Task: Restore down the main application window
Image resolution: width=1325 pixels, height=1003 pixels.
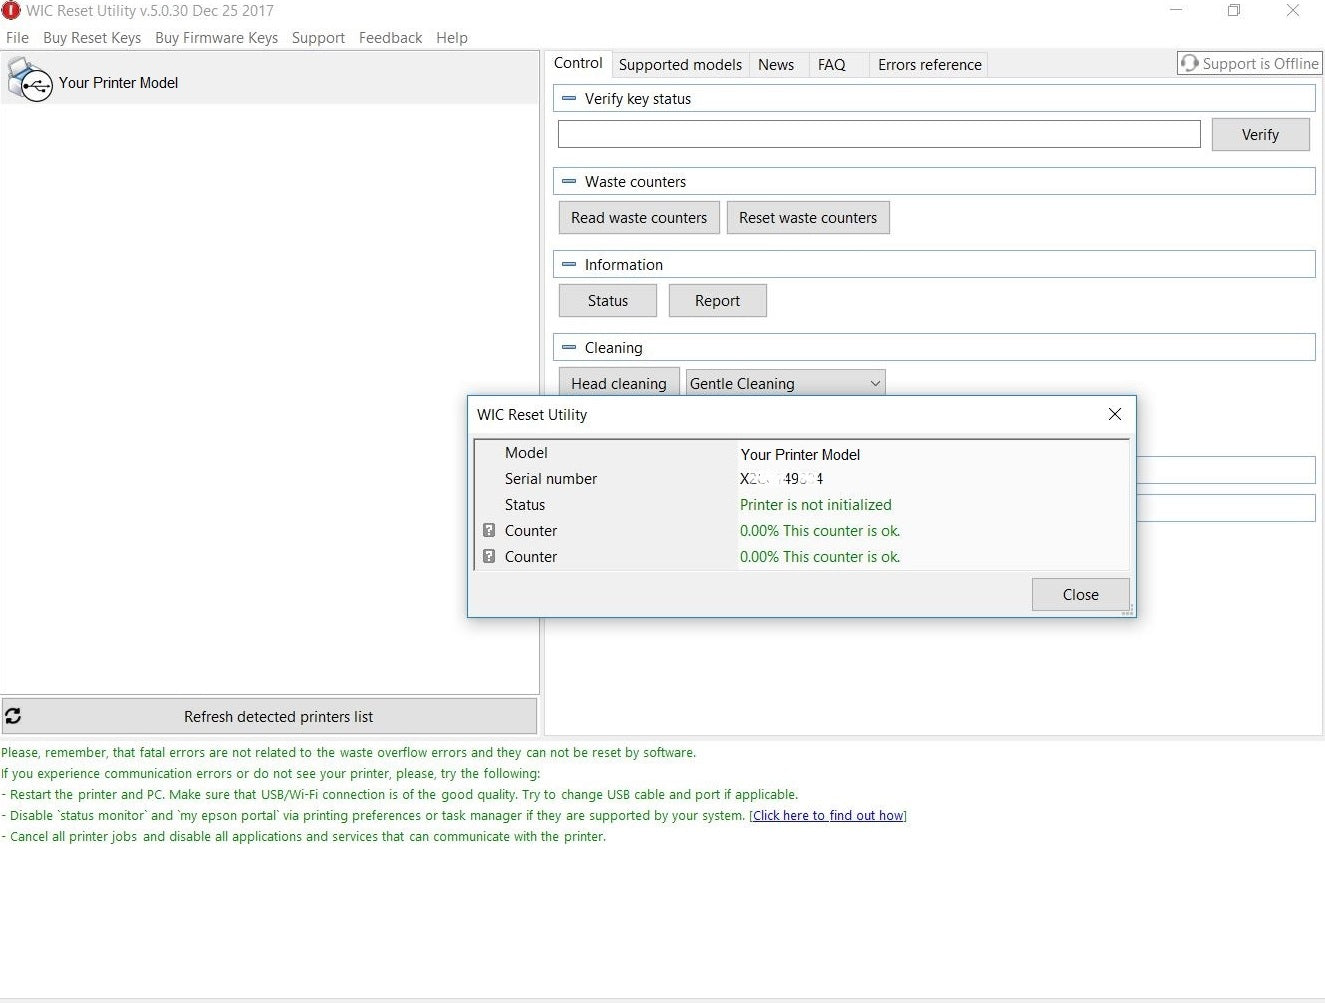Action: pyautogui.click(x=1234, y=10)
